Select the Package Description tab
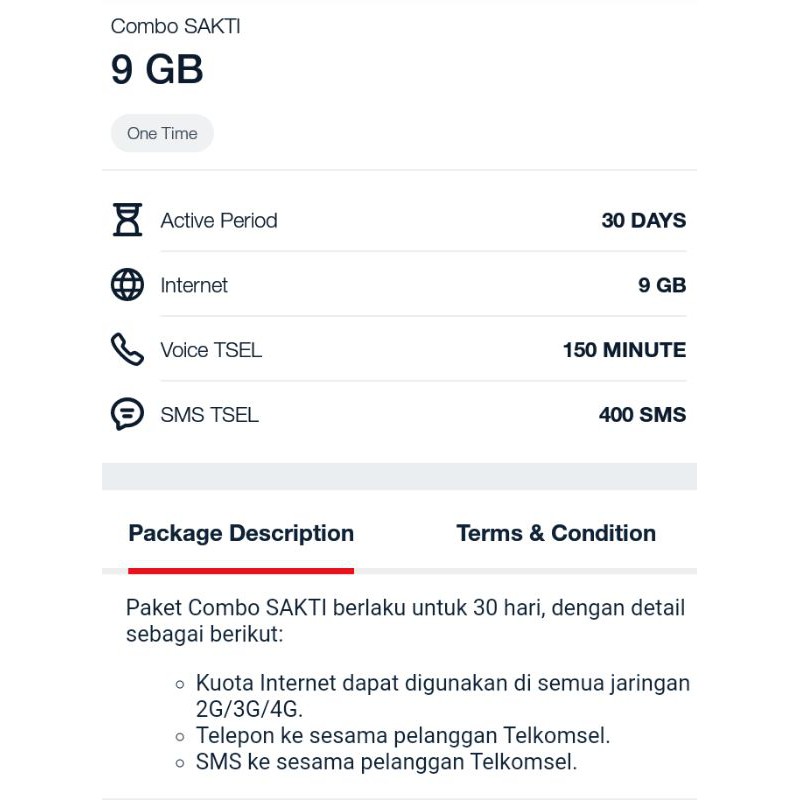 coord(241,533)
